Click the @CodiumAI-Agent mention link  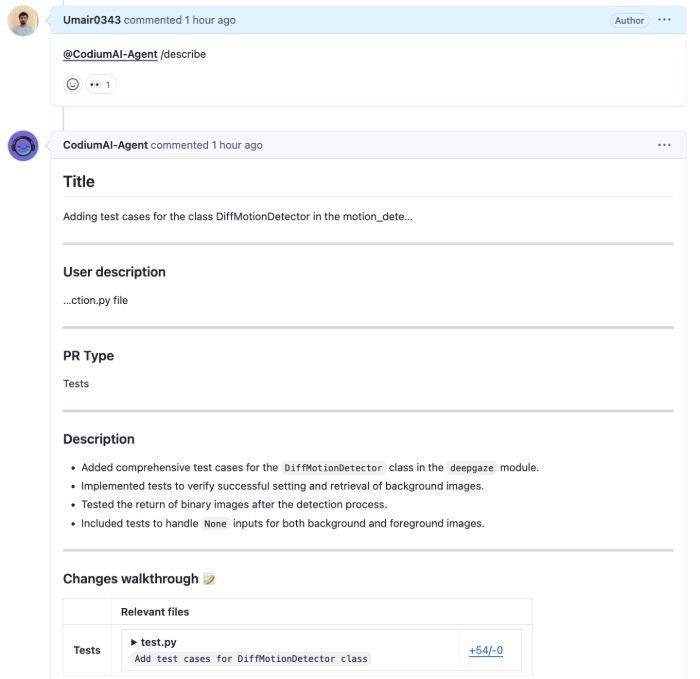click(x=110, y=54)
